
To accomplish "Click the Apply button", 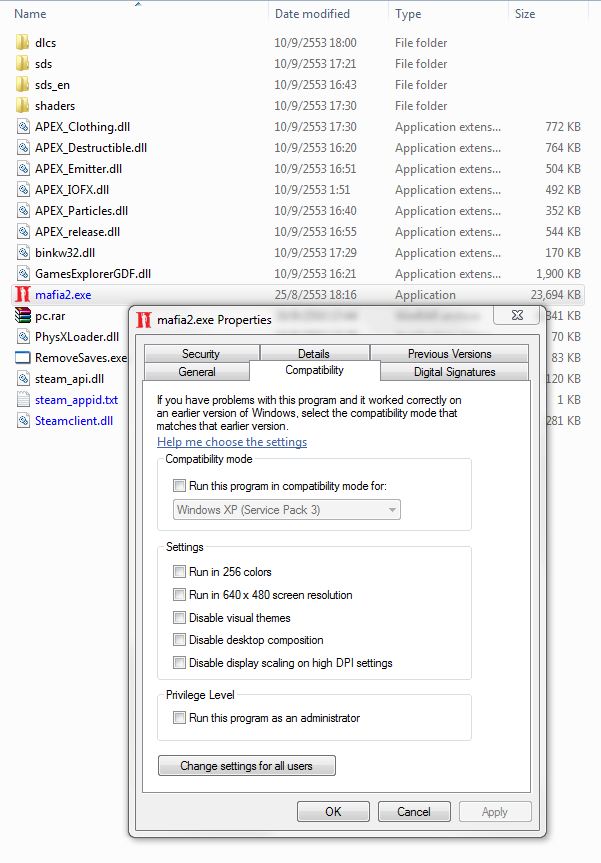I will [x=495, y=812].
